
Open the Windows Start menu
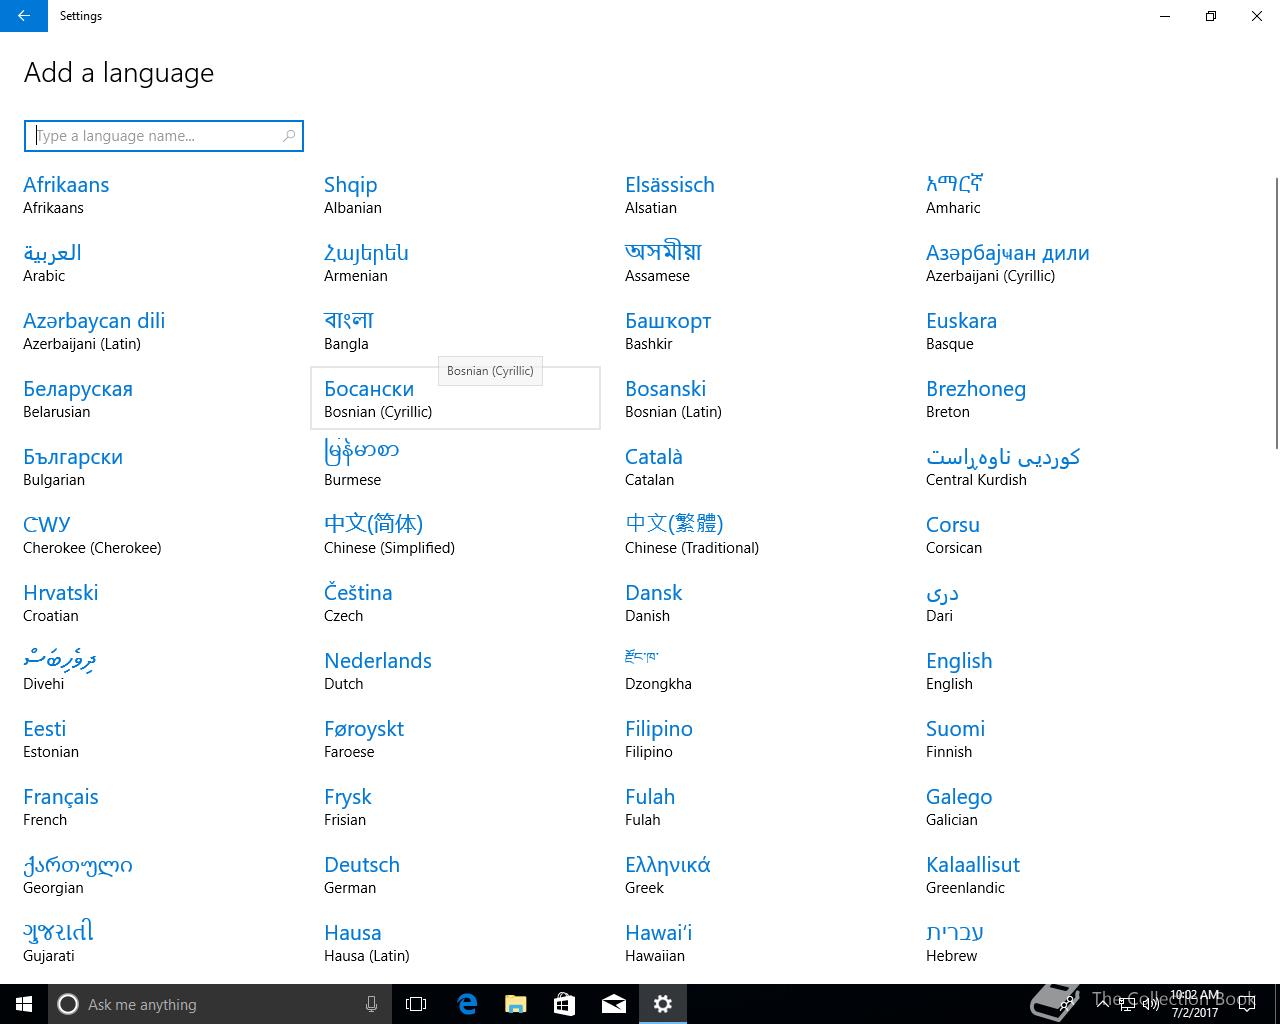(x=24, y=1004)
